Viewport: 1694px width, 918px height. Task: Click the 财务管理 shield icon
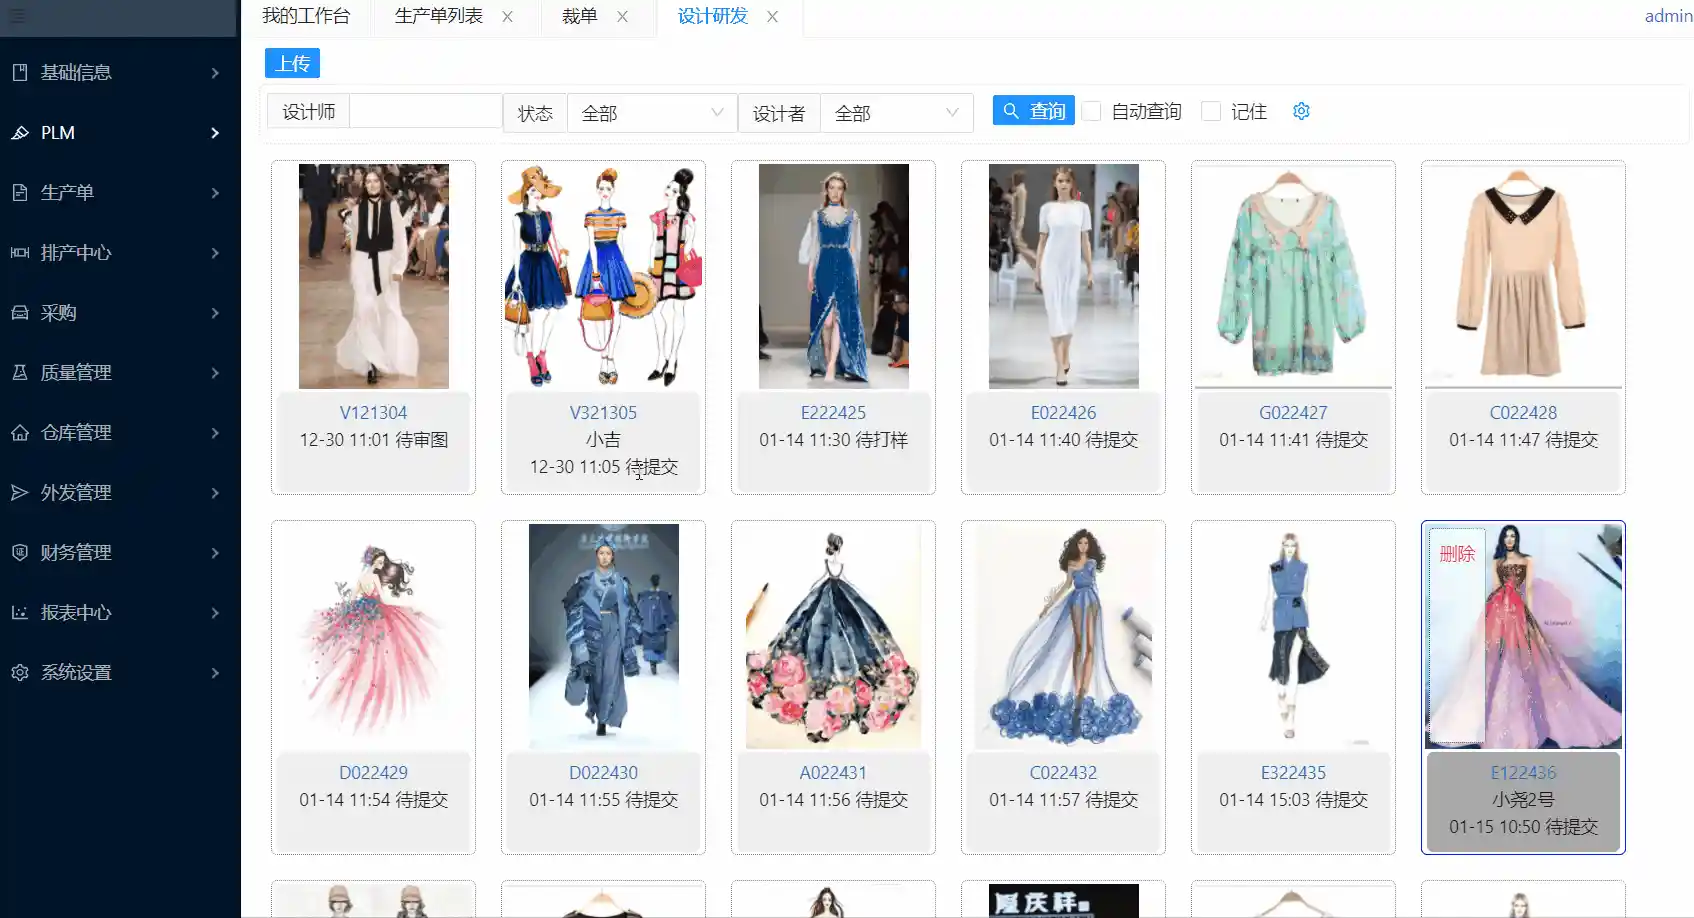(x=19, y=552)
